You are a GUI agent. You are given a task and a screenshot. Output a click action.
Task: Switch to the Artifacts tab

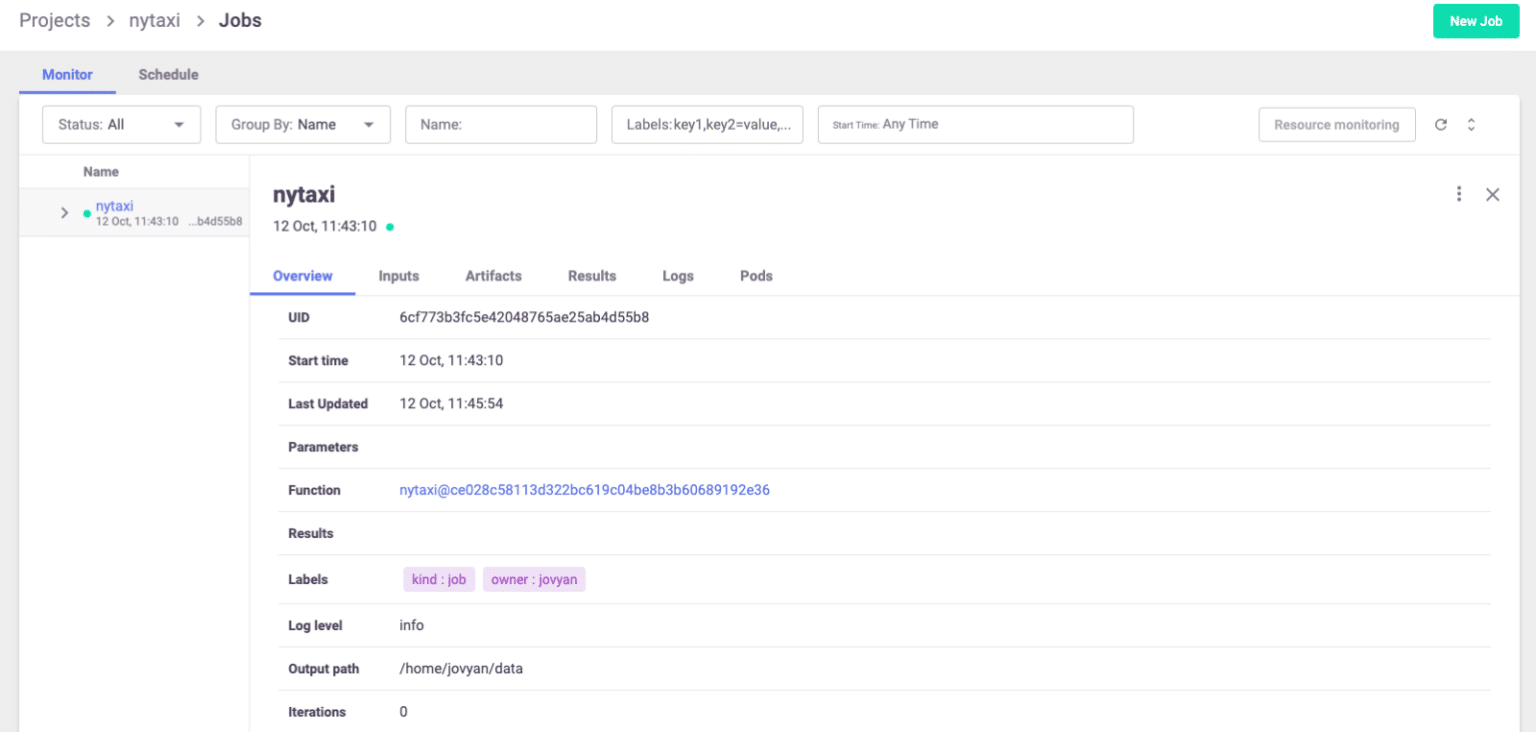point(493,276)
